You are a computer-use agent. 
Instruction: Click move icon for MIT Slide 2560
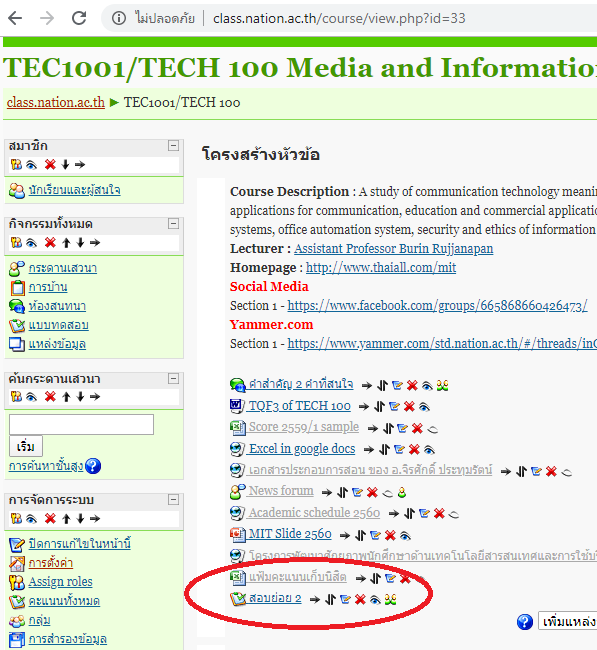pyautogui.click(x=361, y=536)
